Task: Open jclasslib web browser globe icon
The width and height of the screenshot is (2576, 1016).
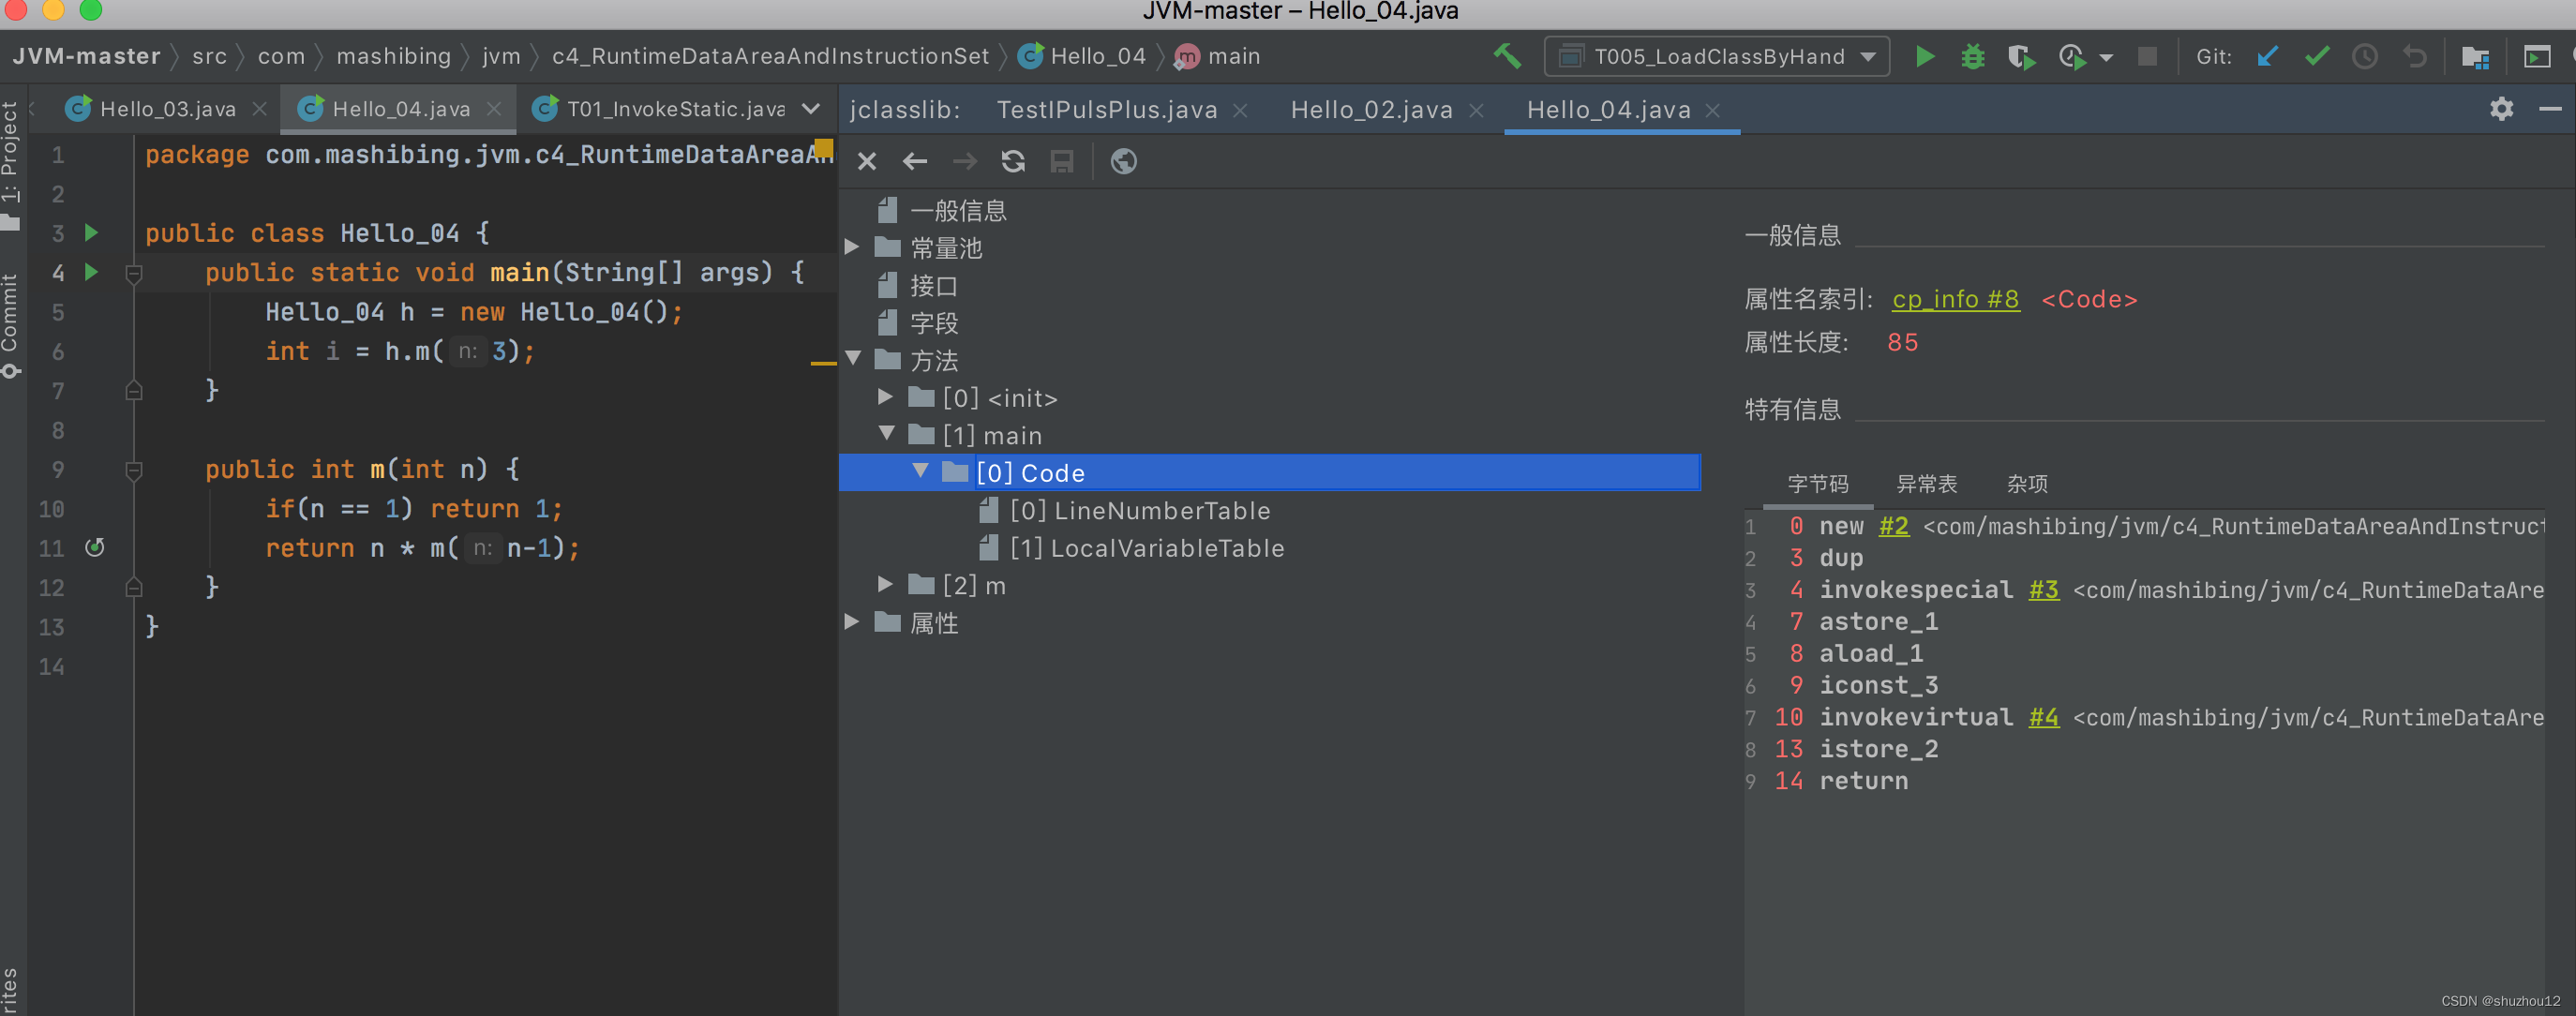Action: click(x=1124, y=161)
